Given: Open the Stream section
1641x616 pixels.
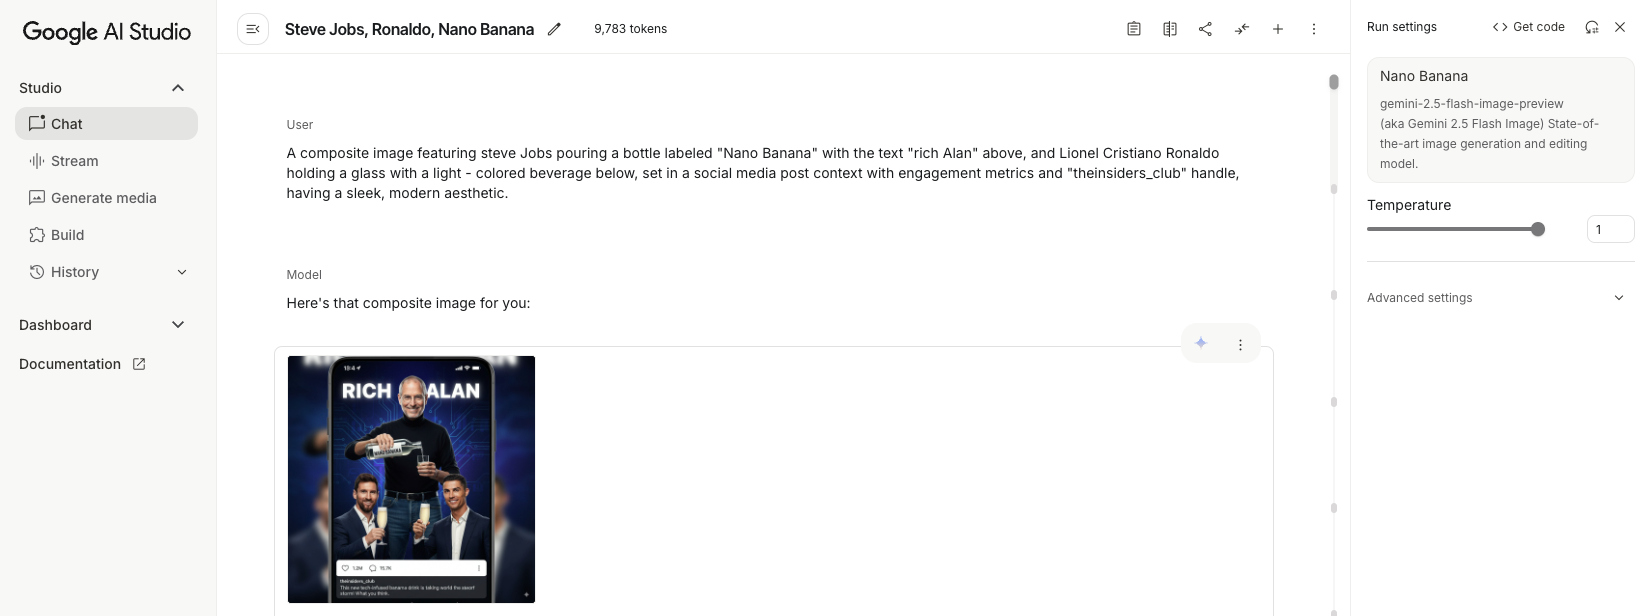Looking at the screenshot, I should pos(106,161).
